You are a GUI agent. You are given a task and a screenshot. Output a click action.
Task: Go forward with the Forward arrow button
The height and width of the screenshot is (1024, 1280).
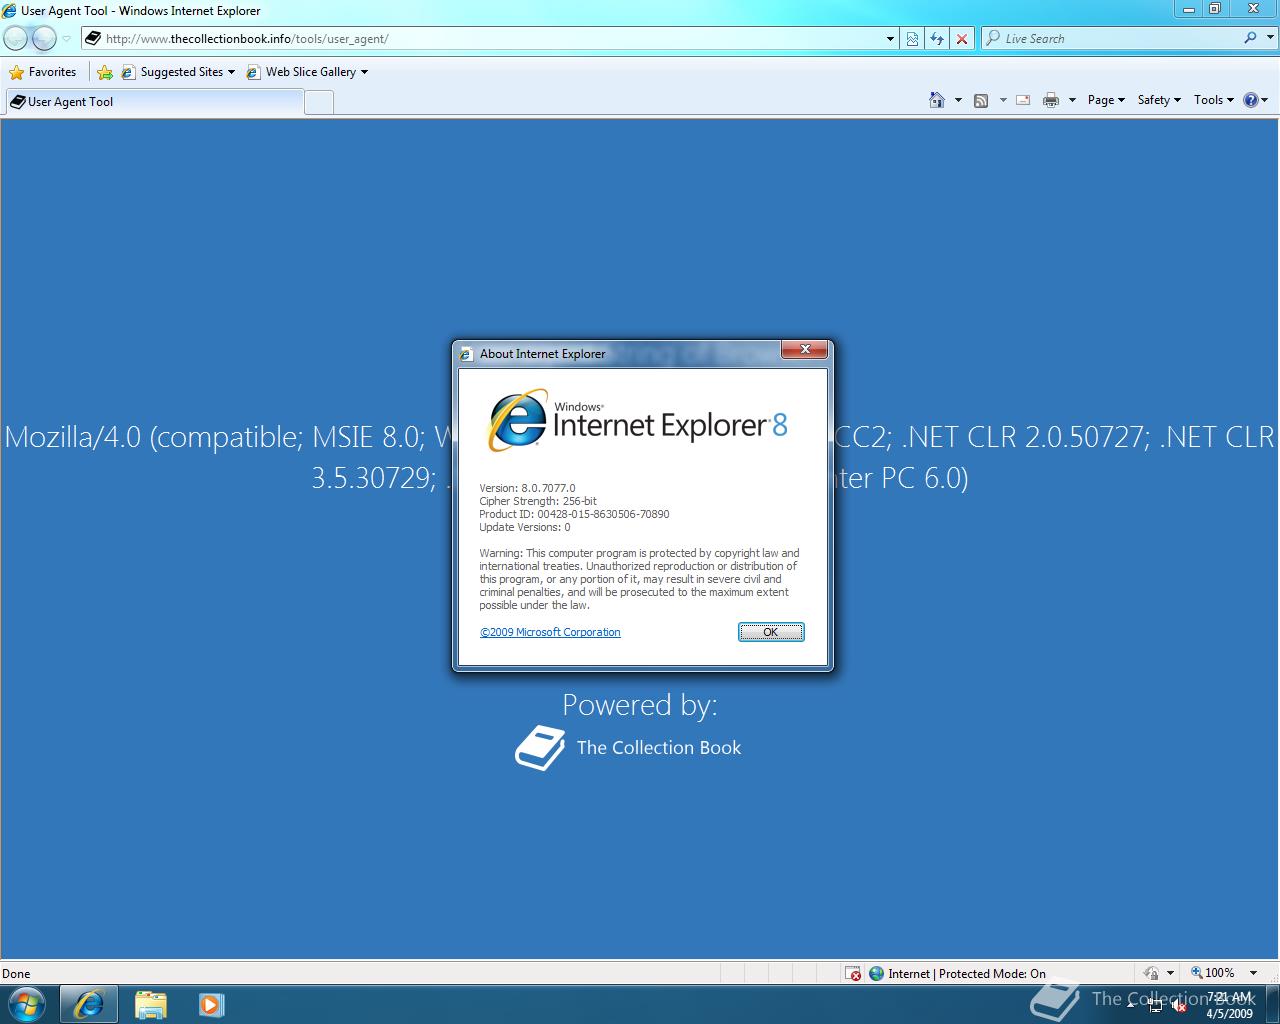pyautogui.click(x=44, y=38)
